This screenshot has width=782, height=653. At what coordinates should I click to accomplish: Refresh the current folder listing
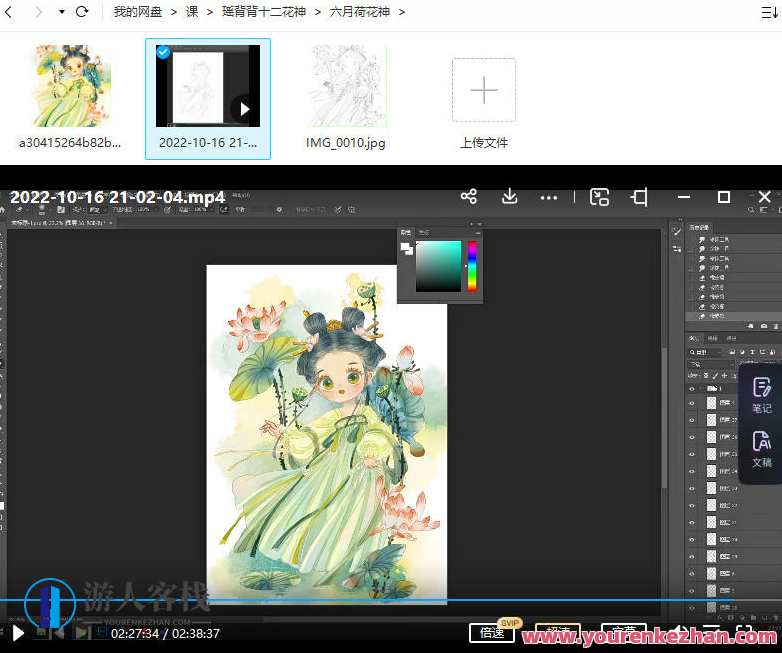point(82,11)
